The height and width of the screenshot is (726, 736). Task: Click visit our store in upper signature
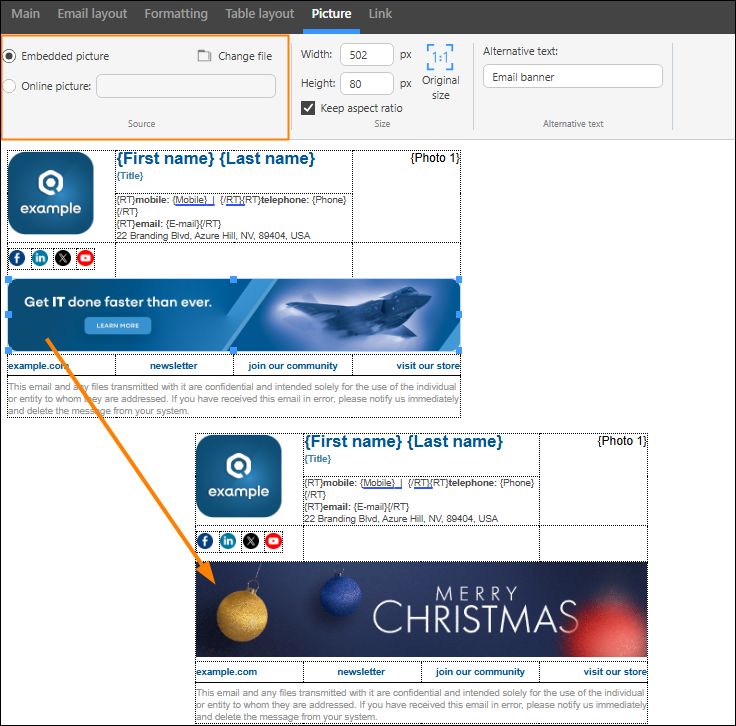tap(428, 366)
